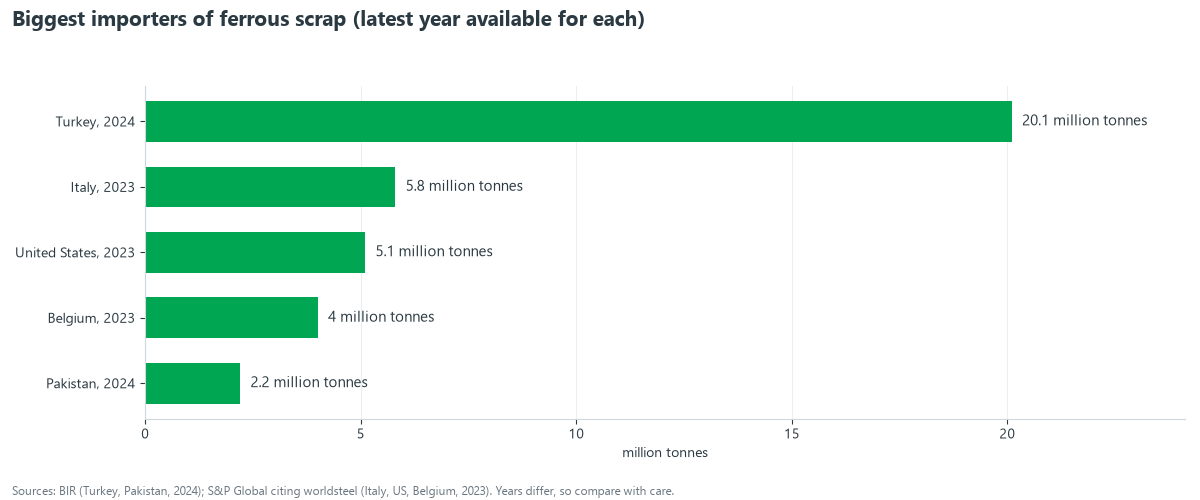Select the '4 million tonnes' value label

pyautogui.click(x=381, y=317)
